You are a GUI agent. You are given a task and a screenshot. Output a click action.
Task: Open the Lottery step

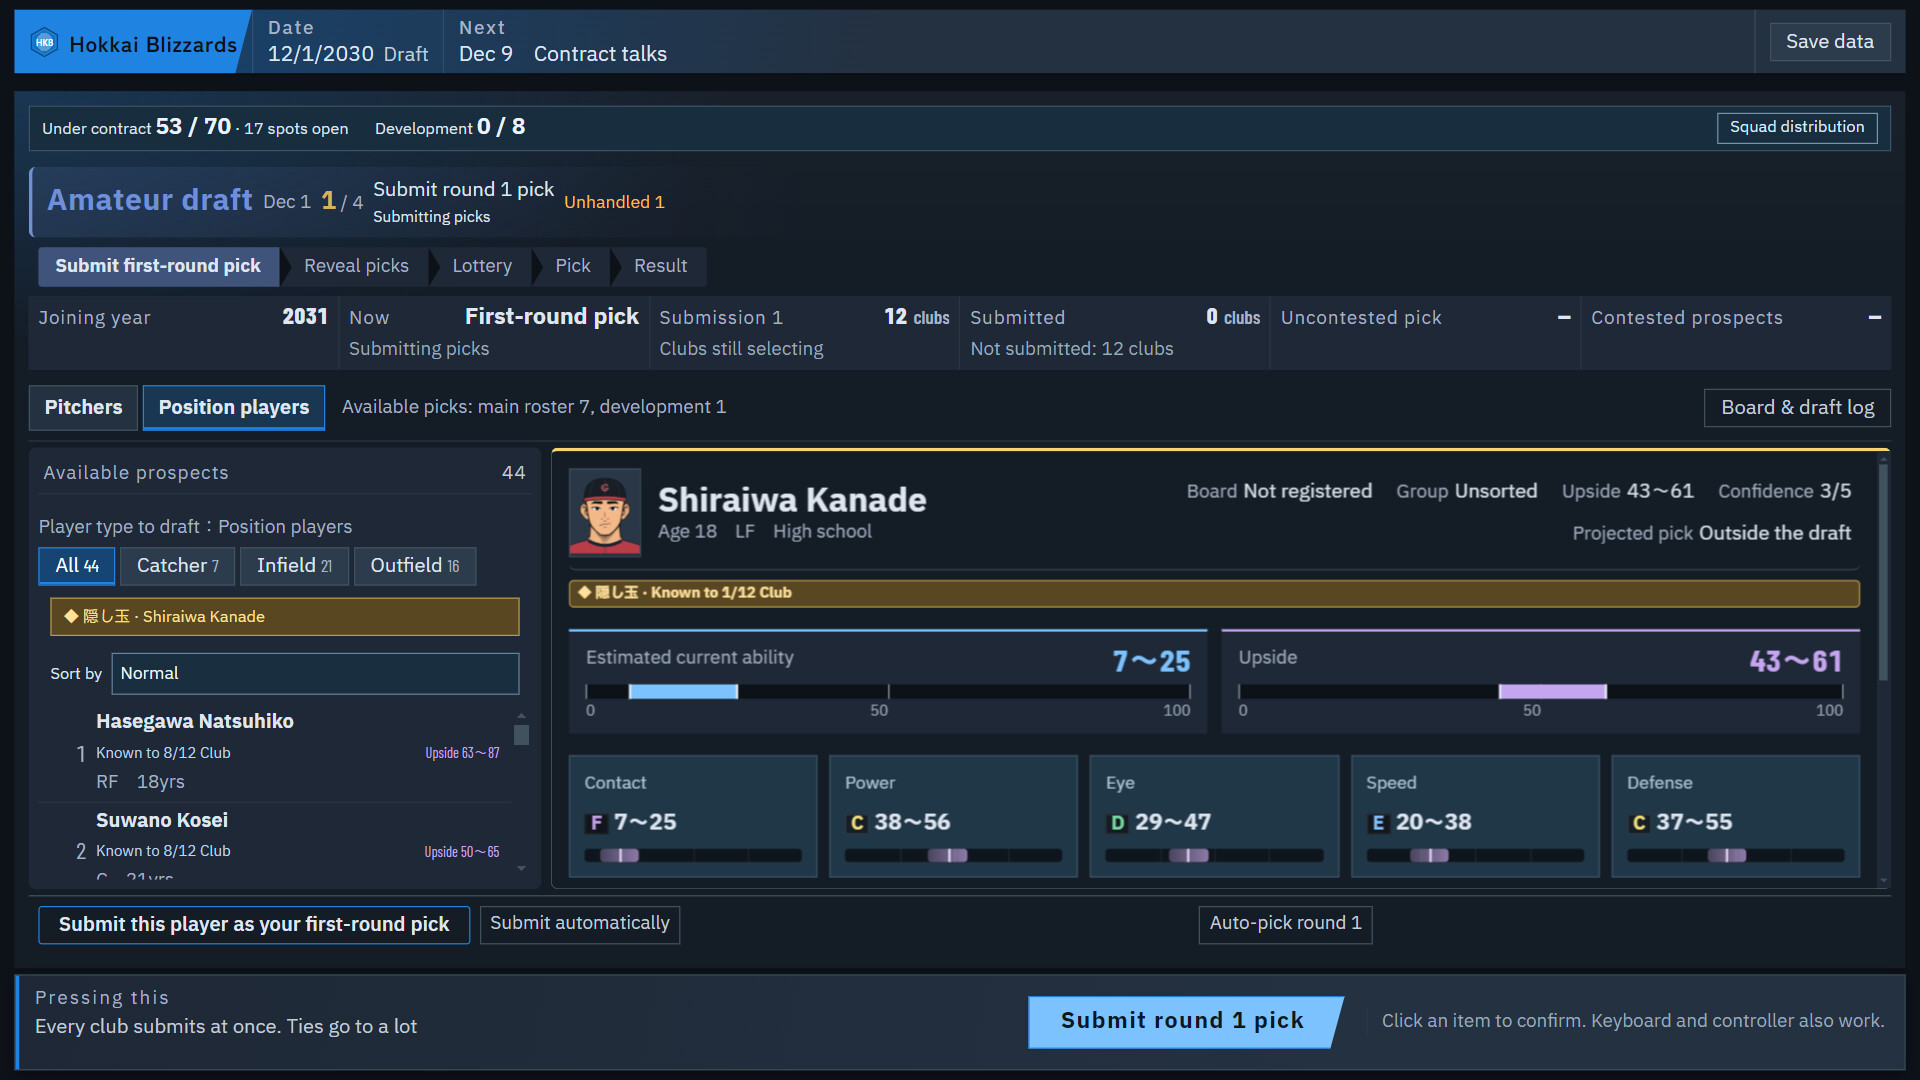[482, 266]
